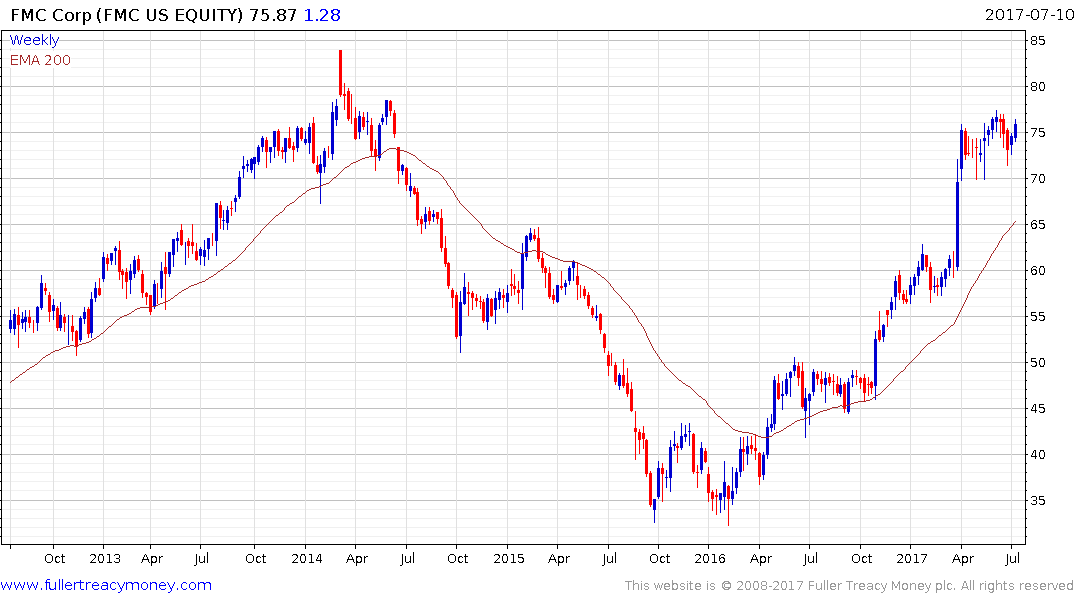
Task: Click the 2015 year axis label
Action: coord(509,558)
